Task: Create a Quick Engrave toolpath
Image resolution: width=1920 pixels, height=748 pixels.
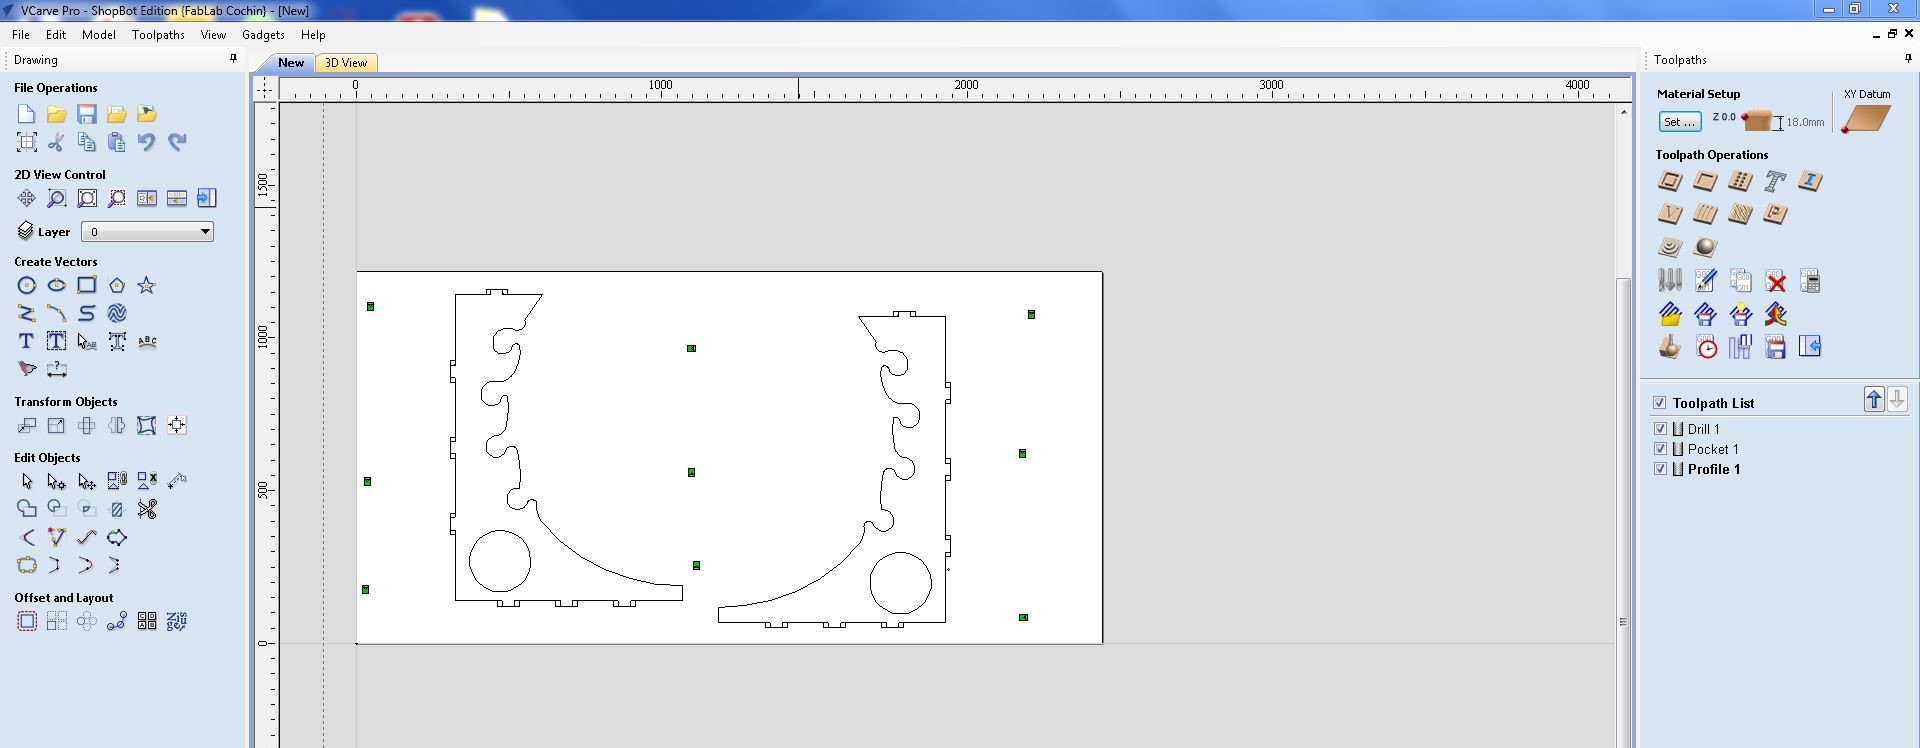Action: point(1775,182)
